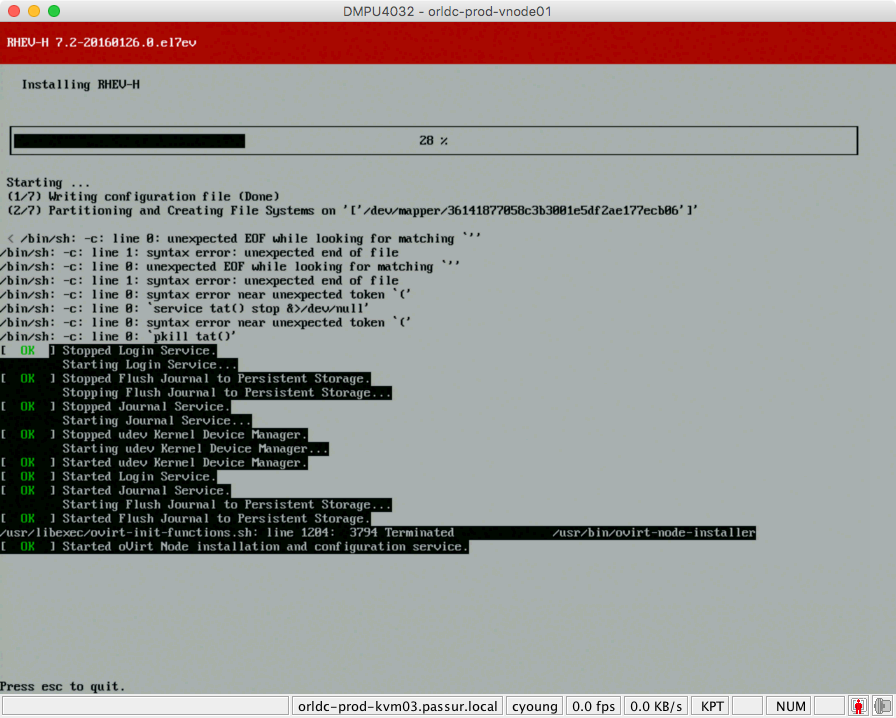Click the gray device icon at status bar end
The height and width of the screenshot is (718, 896).
[x=881, y=706]
